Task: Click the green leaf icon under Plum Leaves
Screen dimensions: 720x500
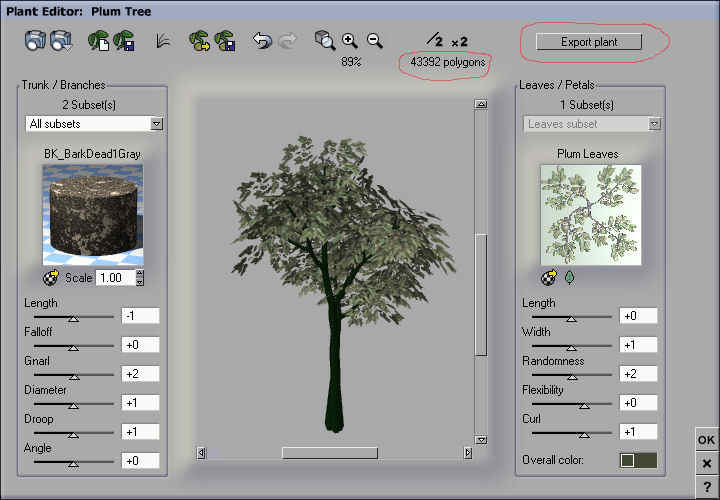Action: click(x=569, y=277)
